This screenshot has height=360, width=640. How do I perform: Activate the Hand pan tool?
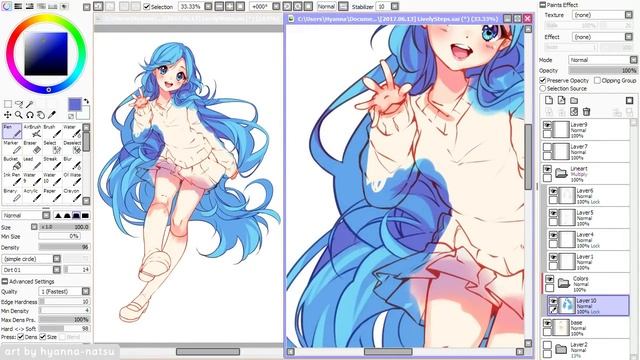(x=41, y=115)
